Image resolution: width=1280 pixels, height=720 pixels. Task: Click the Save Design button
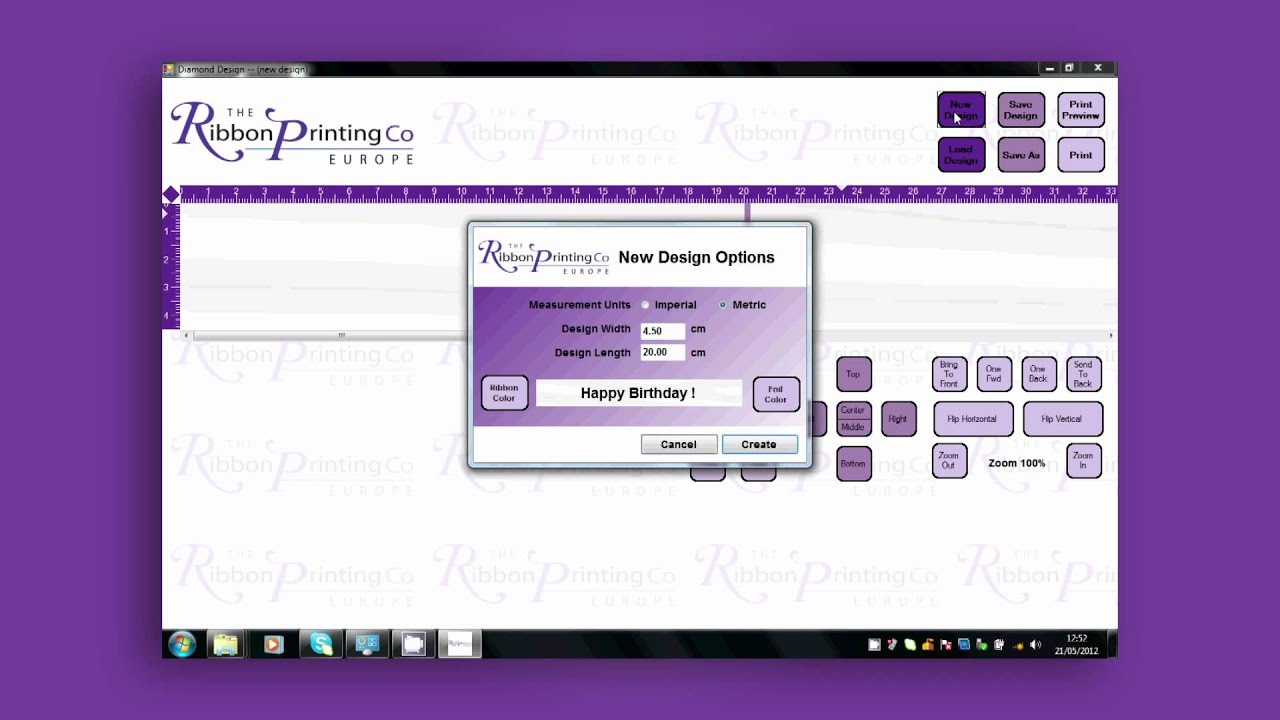[x=1021, y=110]
